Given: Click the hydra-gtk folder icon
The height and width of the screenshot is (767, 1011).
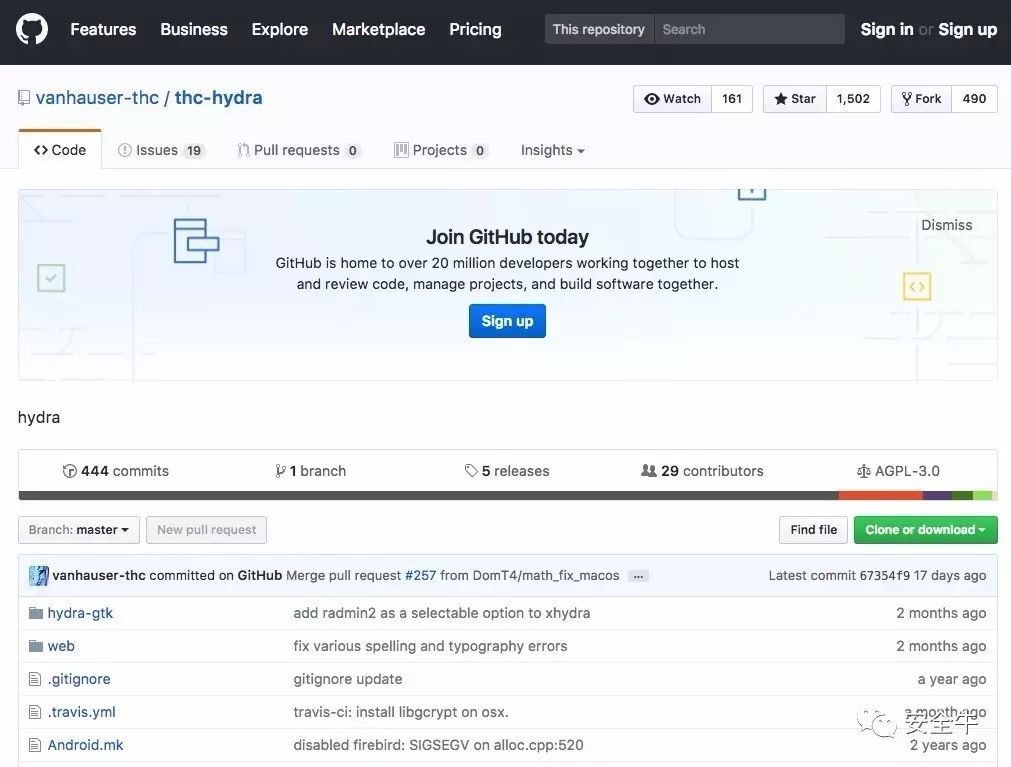Looking at the screenshot, I should pyautogui.click(x=36, y=613).
